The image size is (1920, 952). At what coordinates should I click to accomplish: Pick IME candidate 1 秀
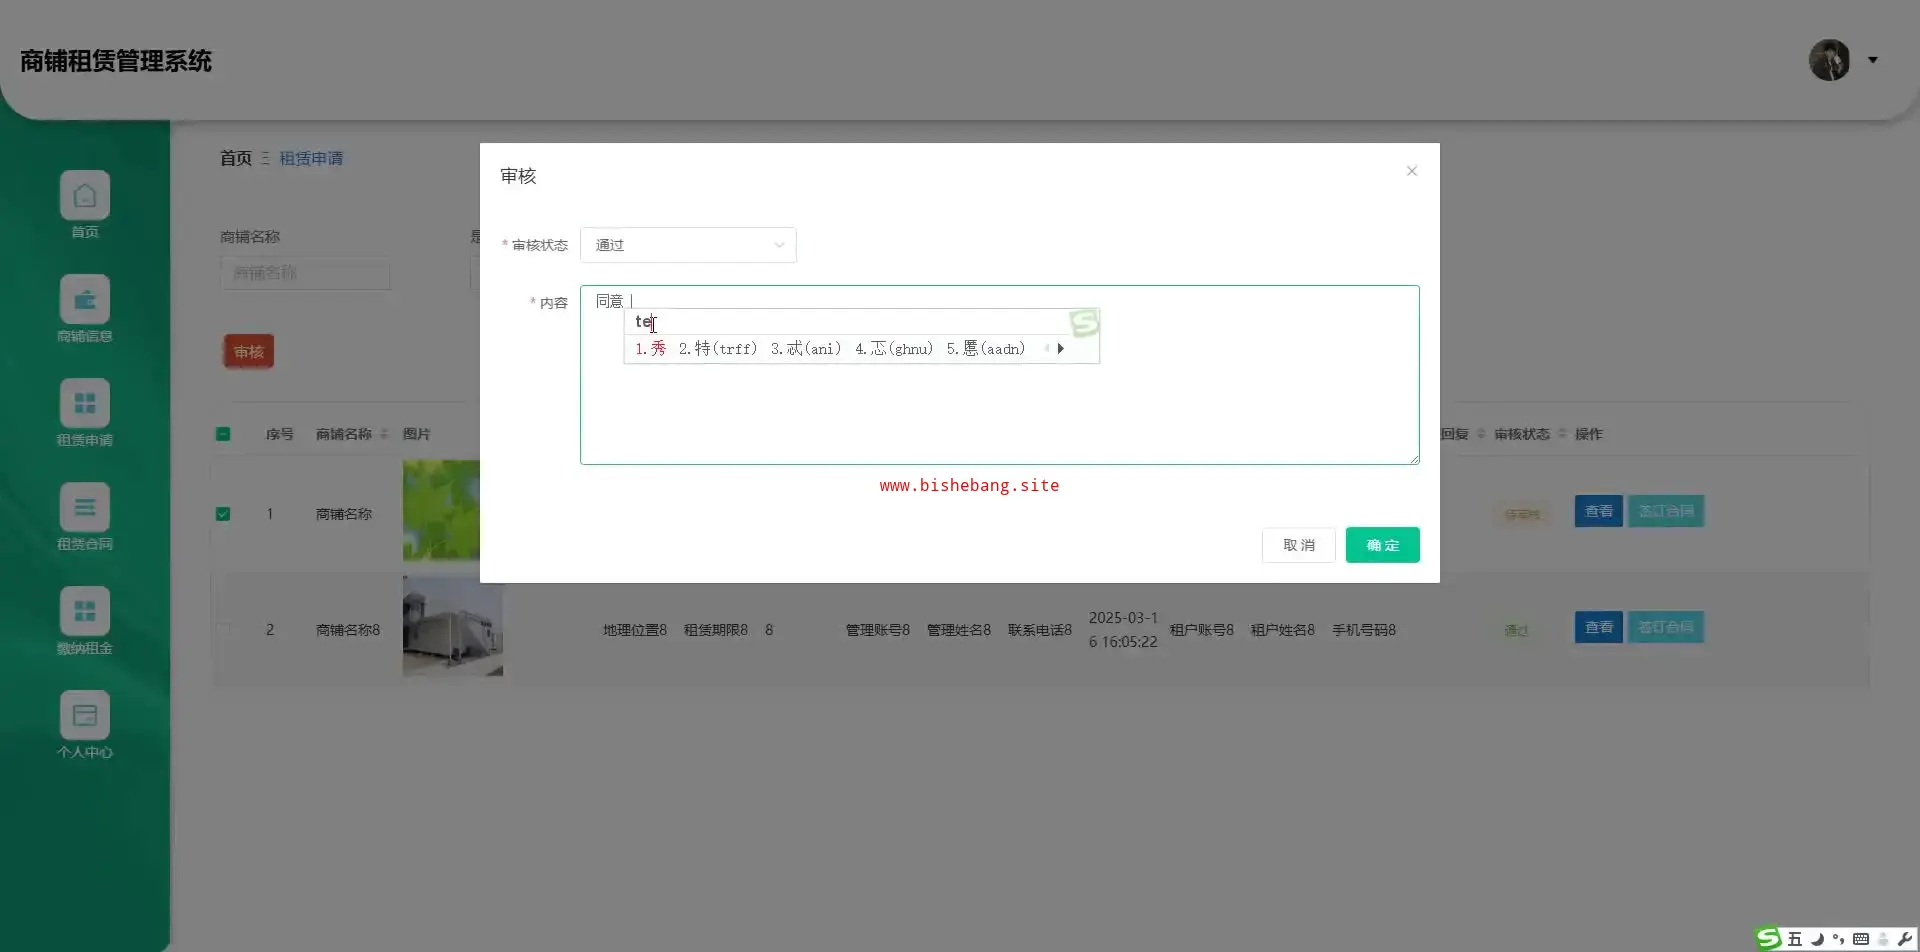(x=650, y=348)
